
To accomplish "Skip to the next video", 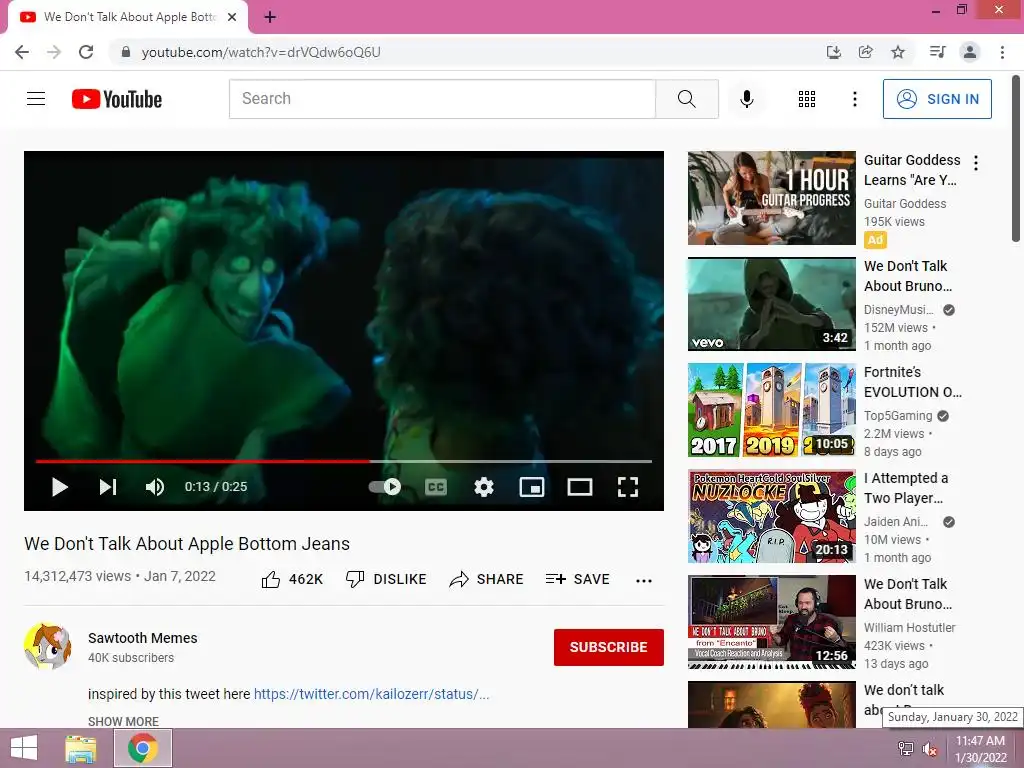I will 108,487.
